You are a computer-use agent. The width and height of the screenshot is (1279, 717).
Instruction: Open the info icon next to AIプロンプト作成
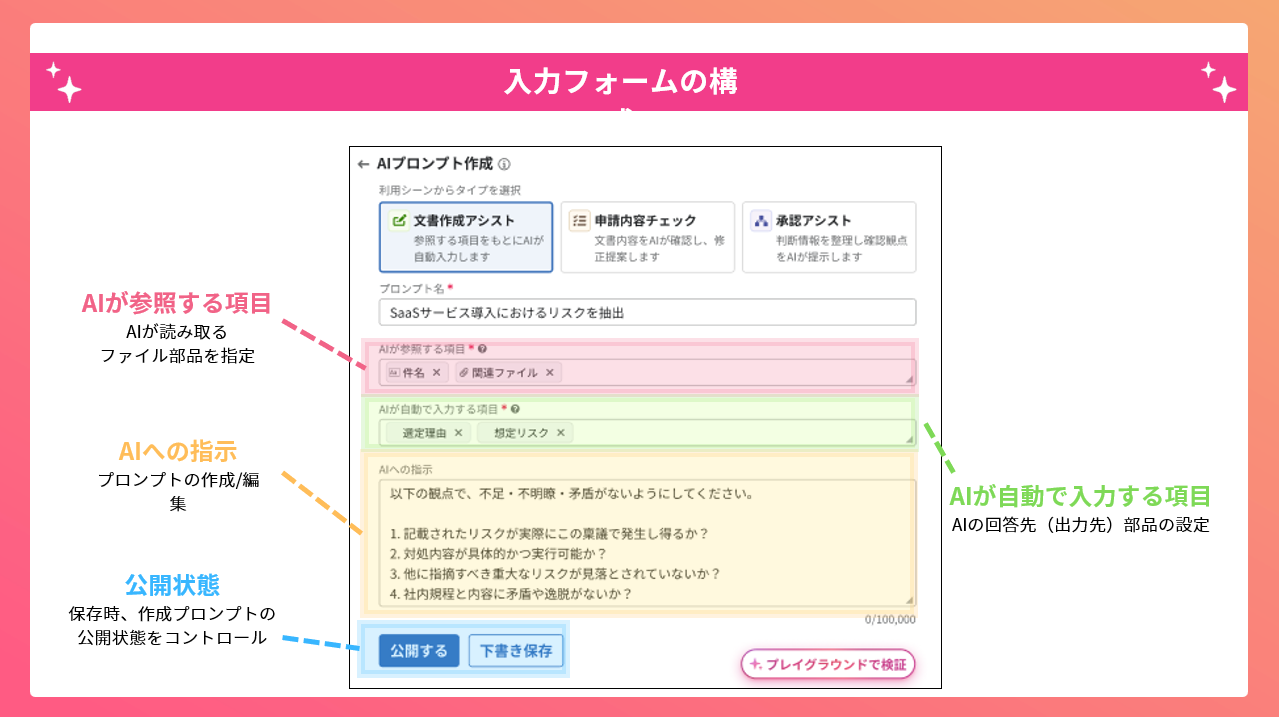tap(504, 164)
